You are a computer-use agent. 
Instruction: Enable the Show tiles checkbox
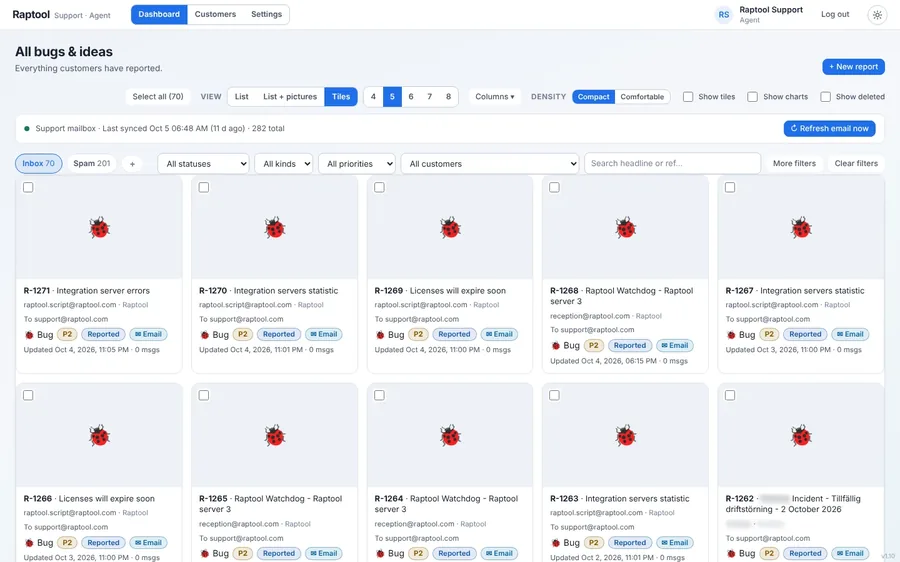point(688,96)
